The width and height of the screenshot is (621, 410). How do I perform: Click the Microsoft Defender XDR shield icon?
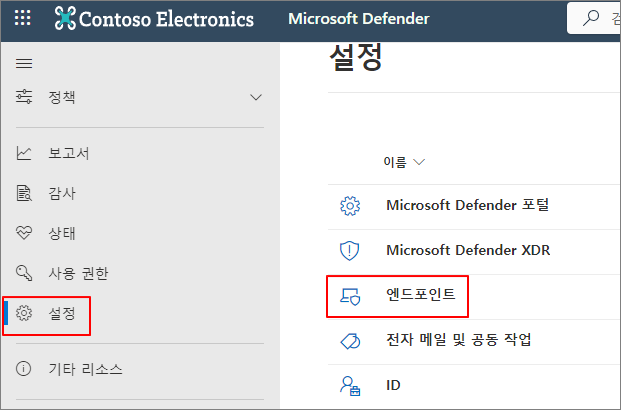[350, 251]
